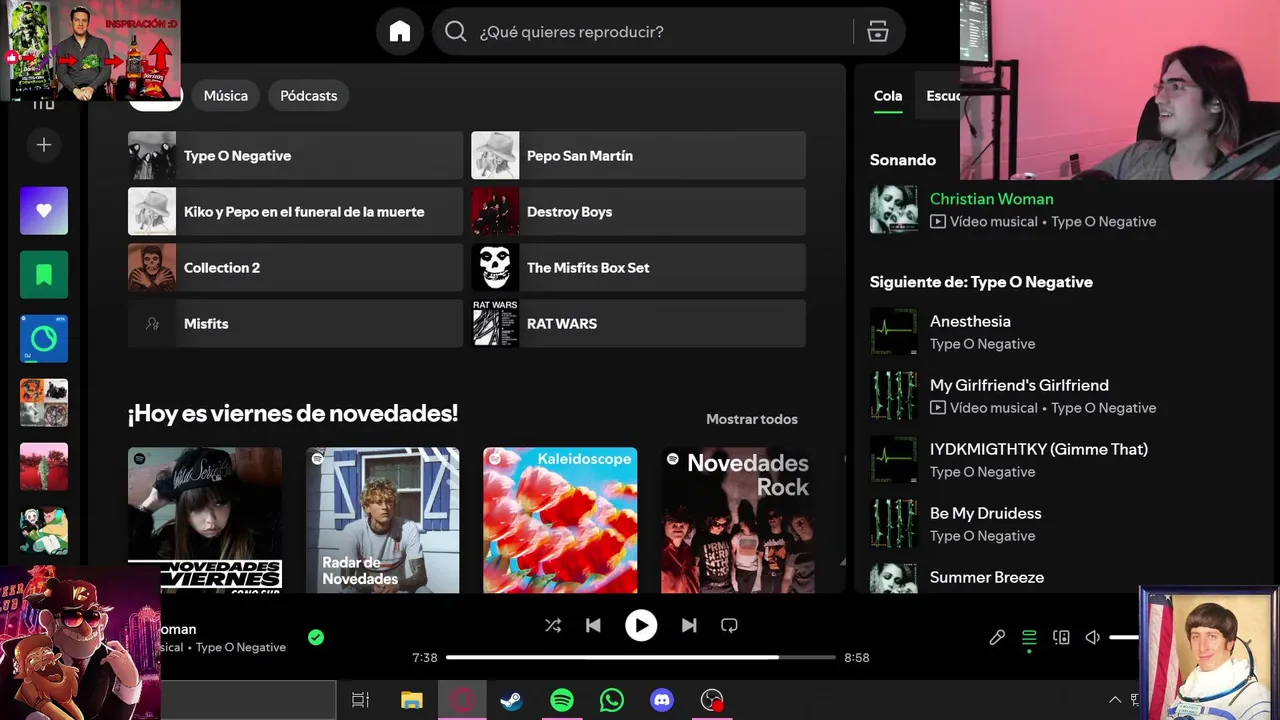Open File Explorer from taskbar
Viewport: 1280px width, 720px height.
click(x=412, y=700)
